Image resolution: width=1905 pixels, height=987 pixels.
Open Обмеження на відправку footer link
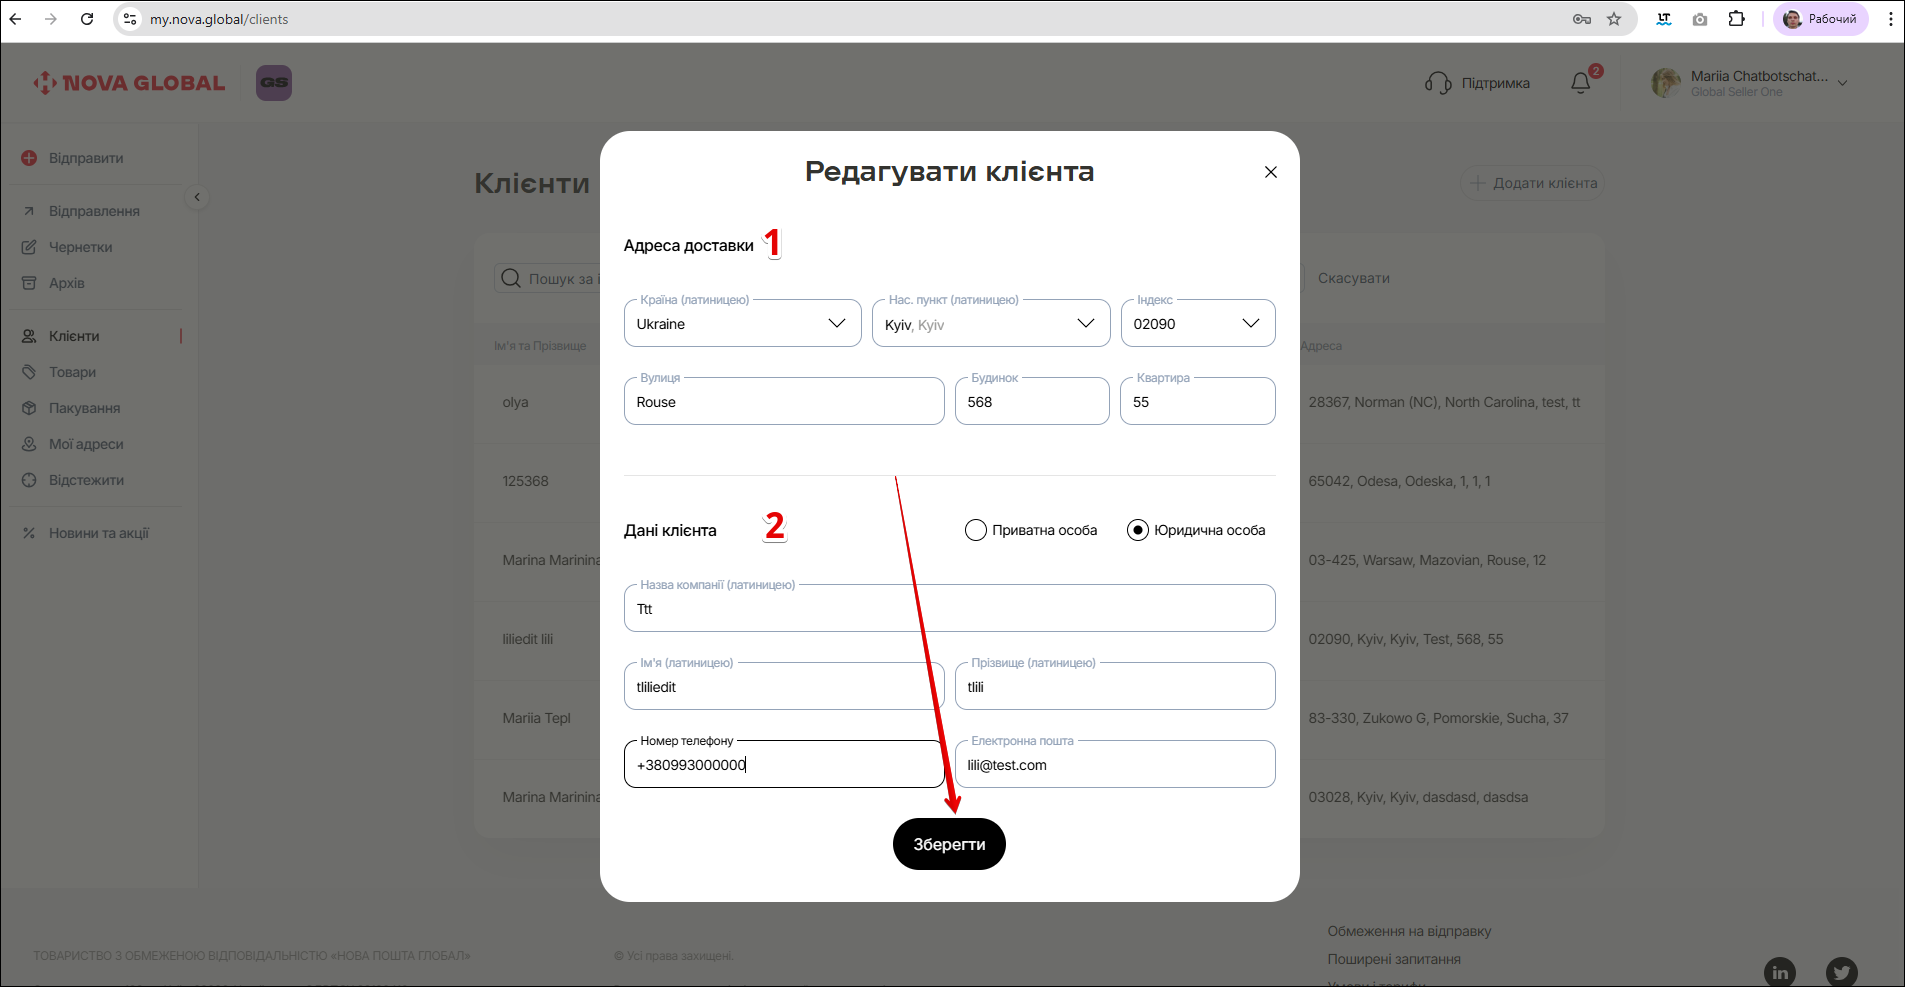(x=1410, y=931)
